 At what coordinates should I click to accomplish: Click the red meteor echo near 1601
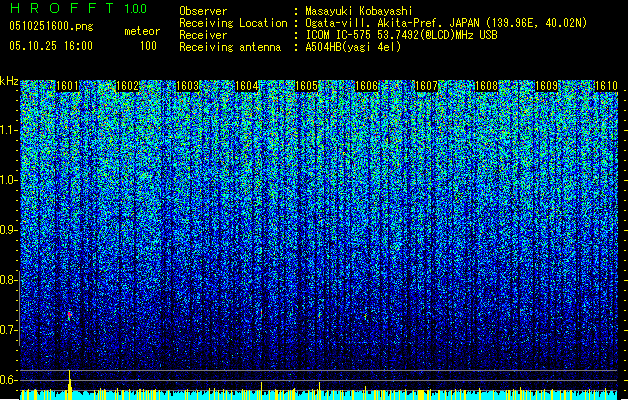pos(69,315)
